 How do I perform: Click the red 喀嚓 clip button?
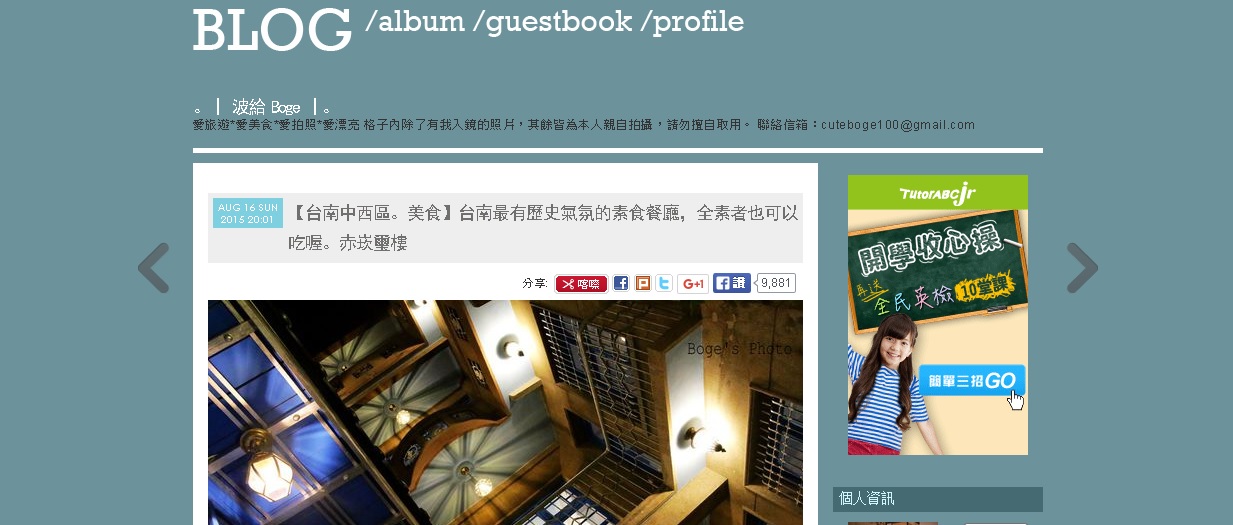(581, 284)
